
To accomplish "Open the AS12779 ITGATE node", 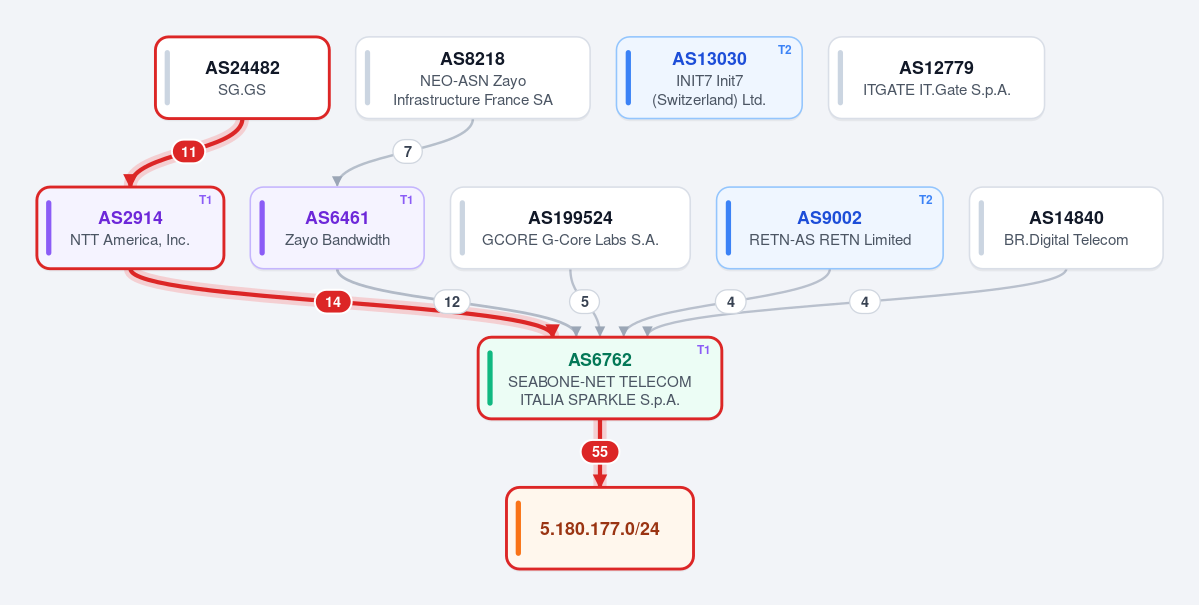I will tap(937, 78).
